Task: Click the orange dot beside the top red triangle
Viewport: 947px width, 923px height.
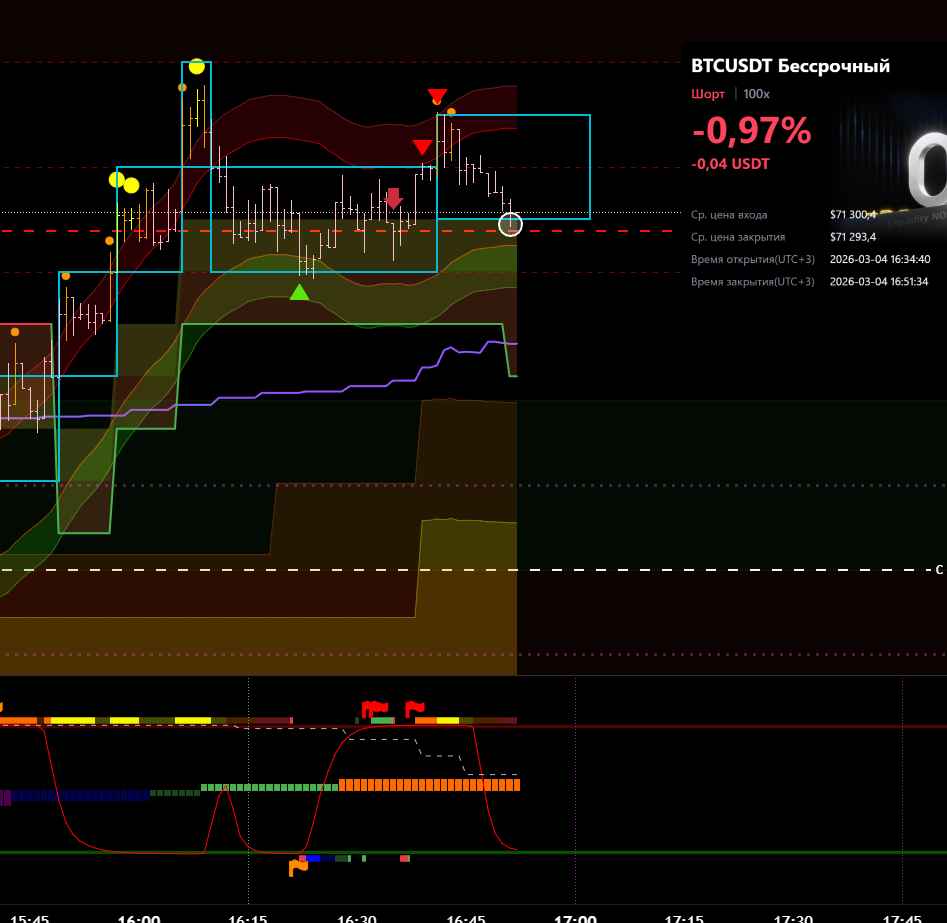Action: coord(452,111)
